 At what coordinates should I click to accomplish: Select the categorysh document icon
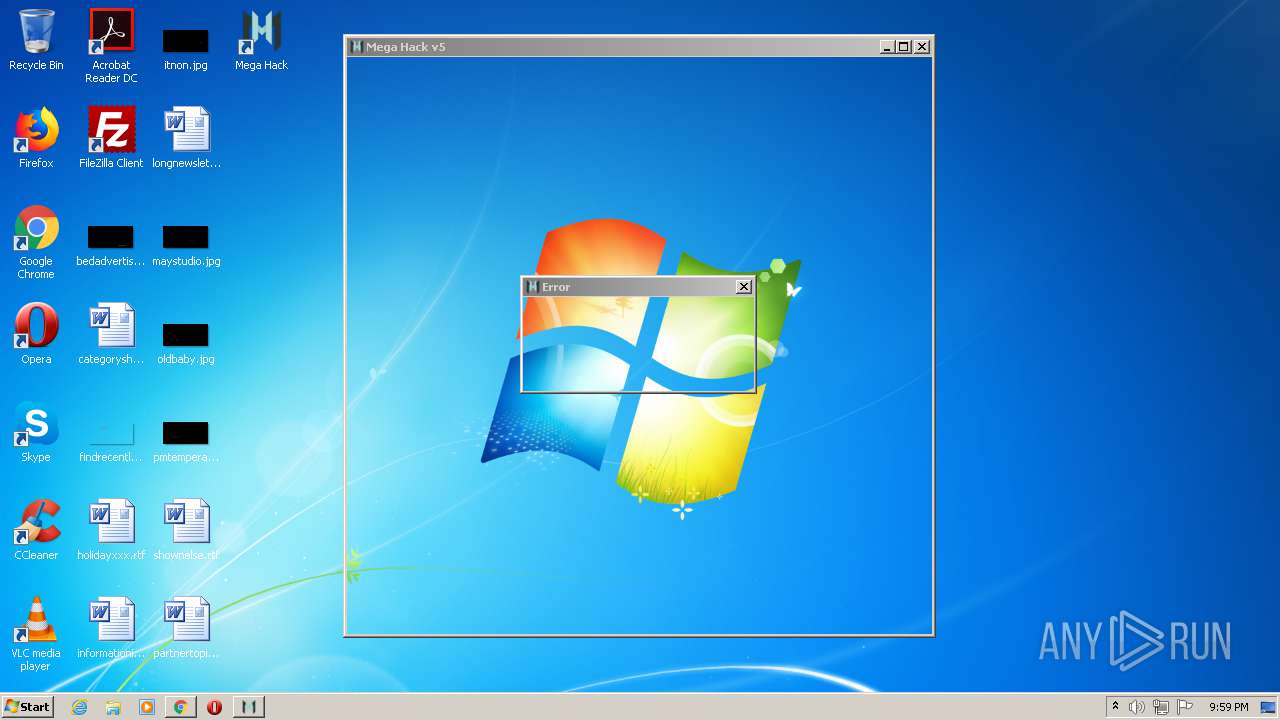[111, 334]
